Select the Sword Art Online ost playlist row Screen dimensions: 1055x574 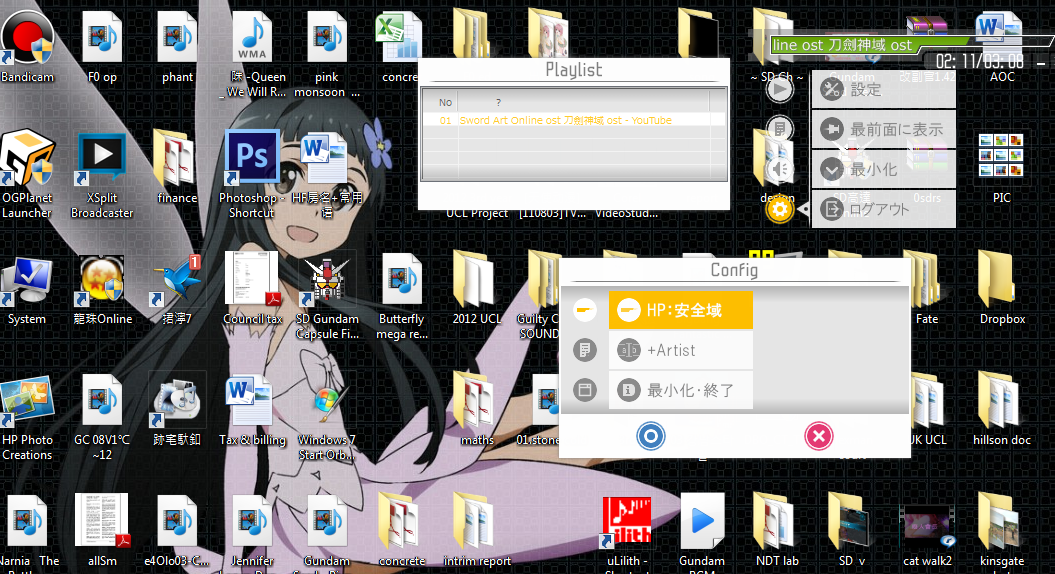point(574,120)
